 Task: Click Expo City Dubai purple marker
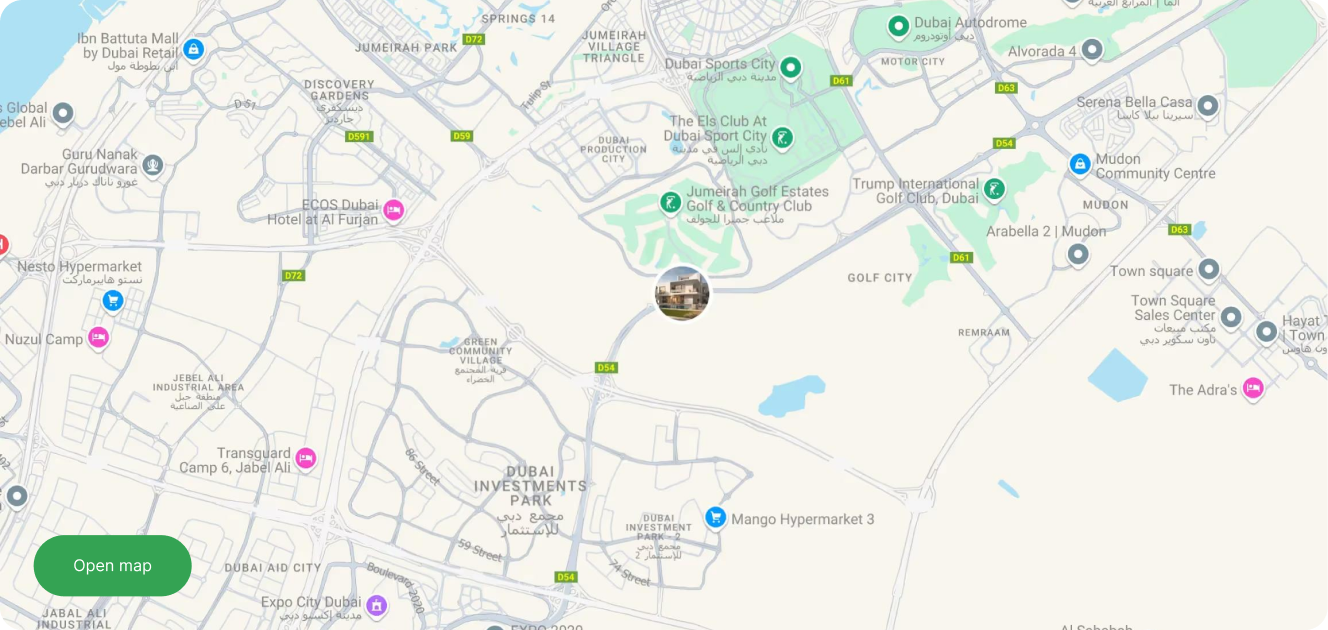pyautogui.click(x=376, y=605)
